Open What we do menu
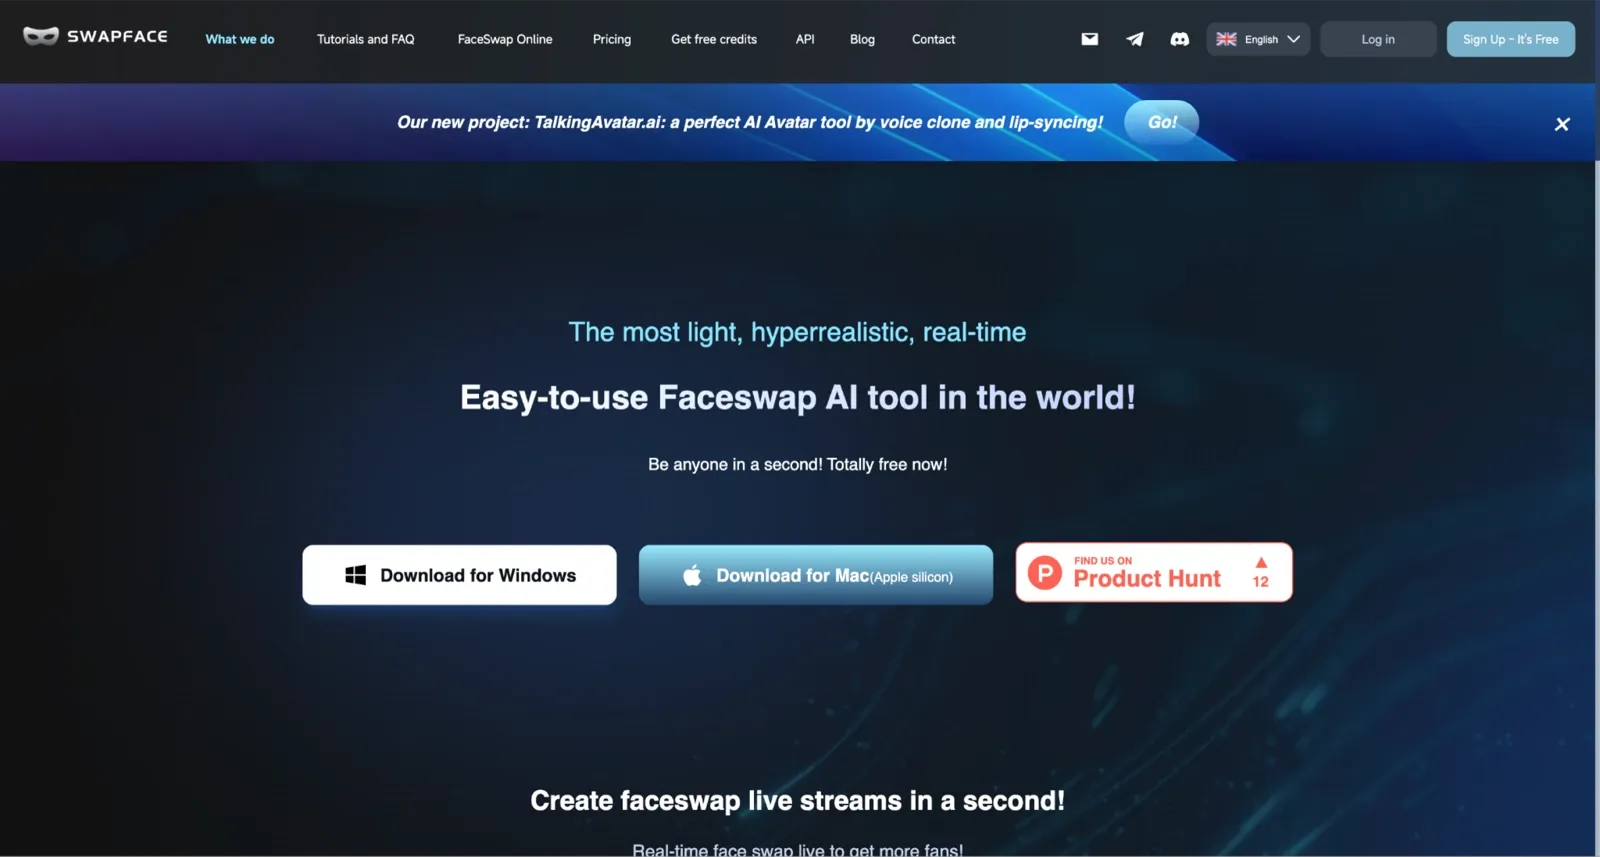The image size is (1600, 857). tap(240, 39)
